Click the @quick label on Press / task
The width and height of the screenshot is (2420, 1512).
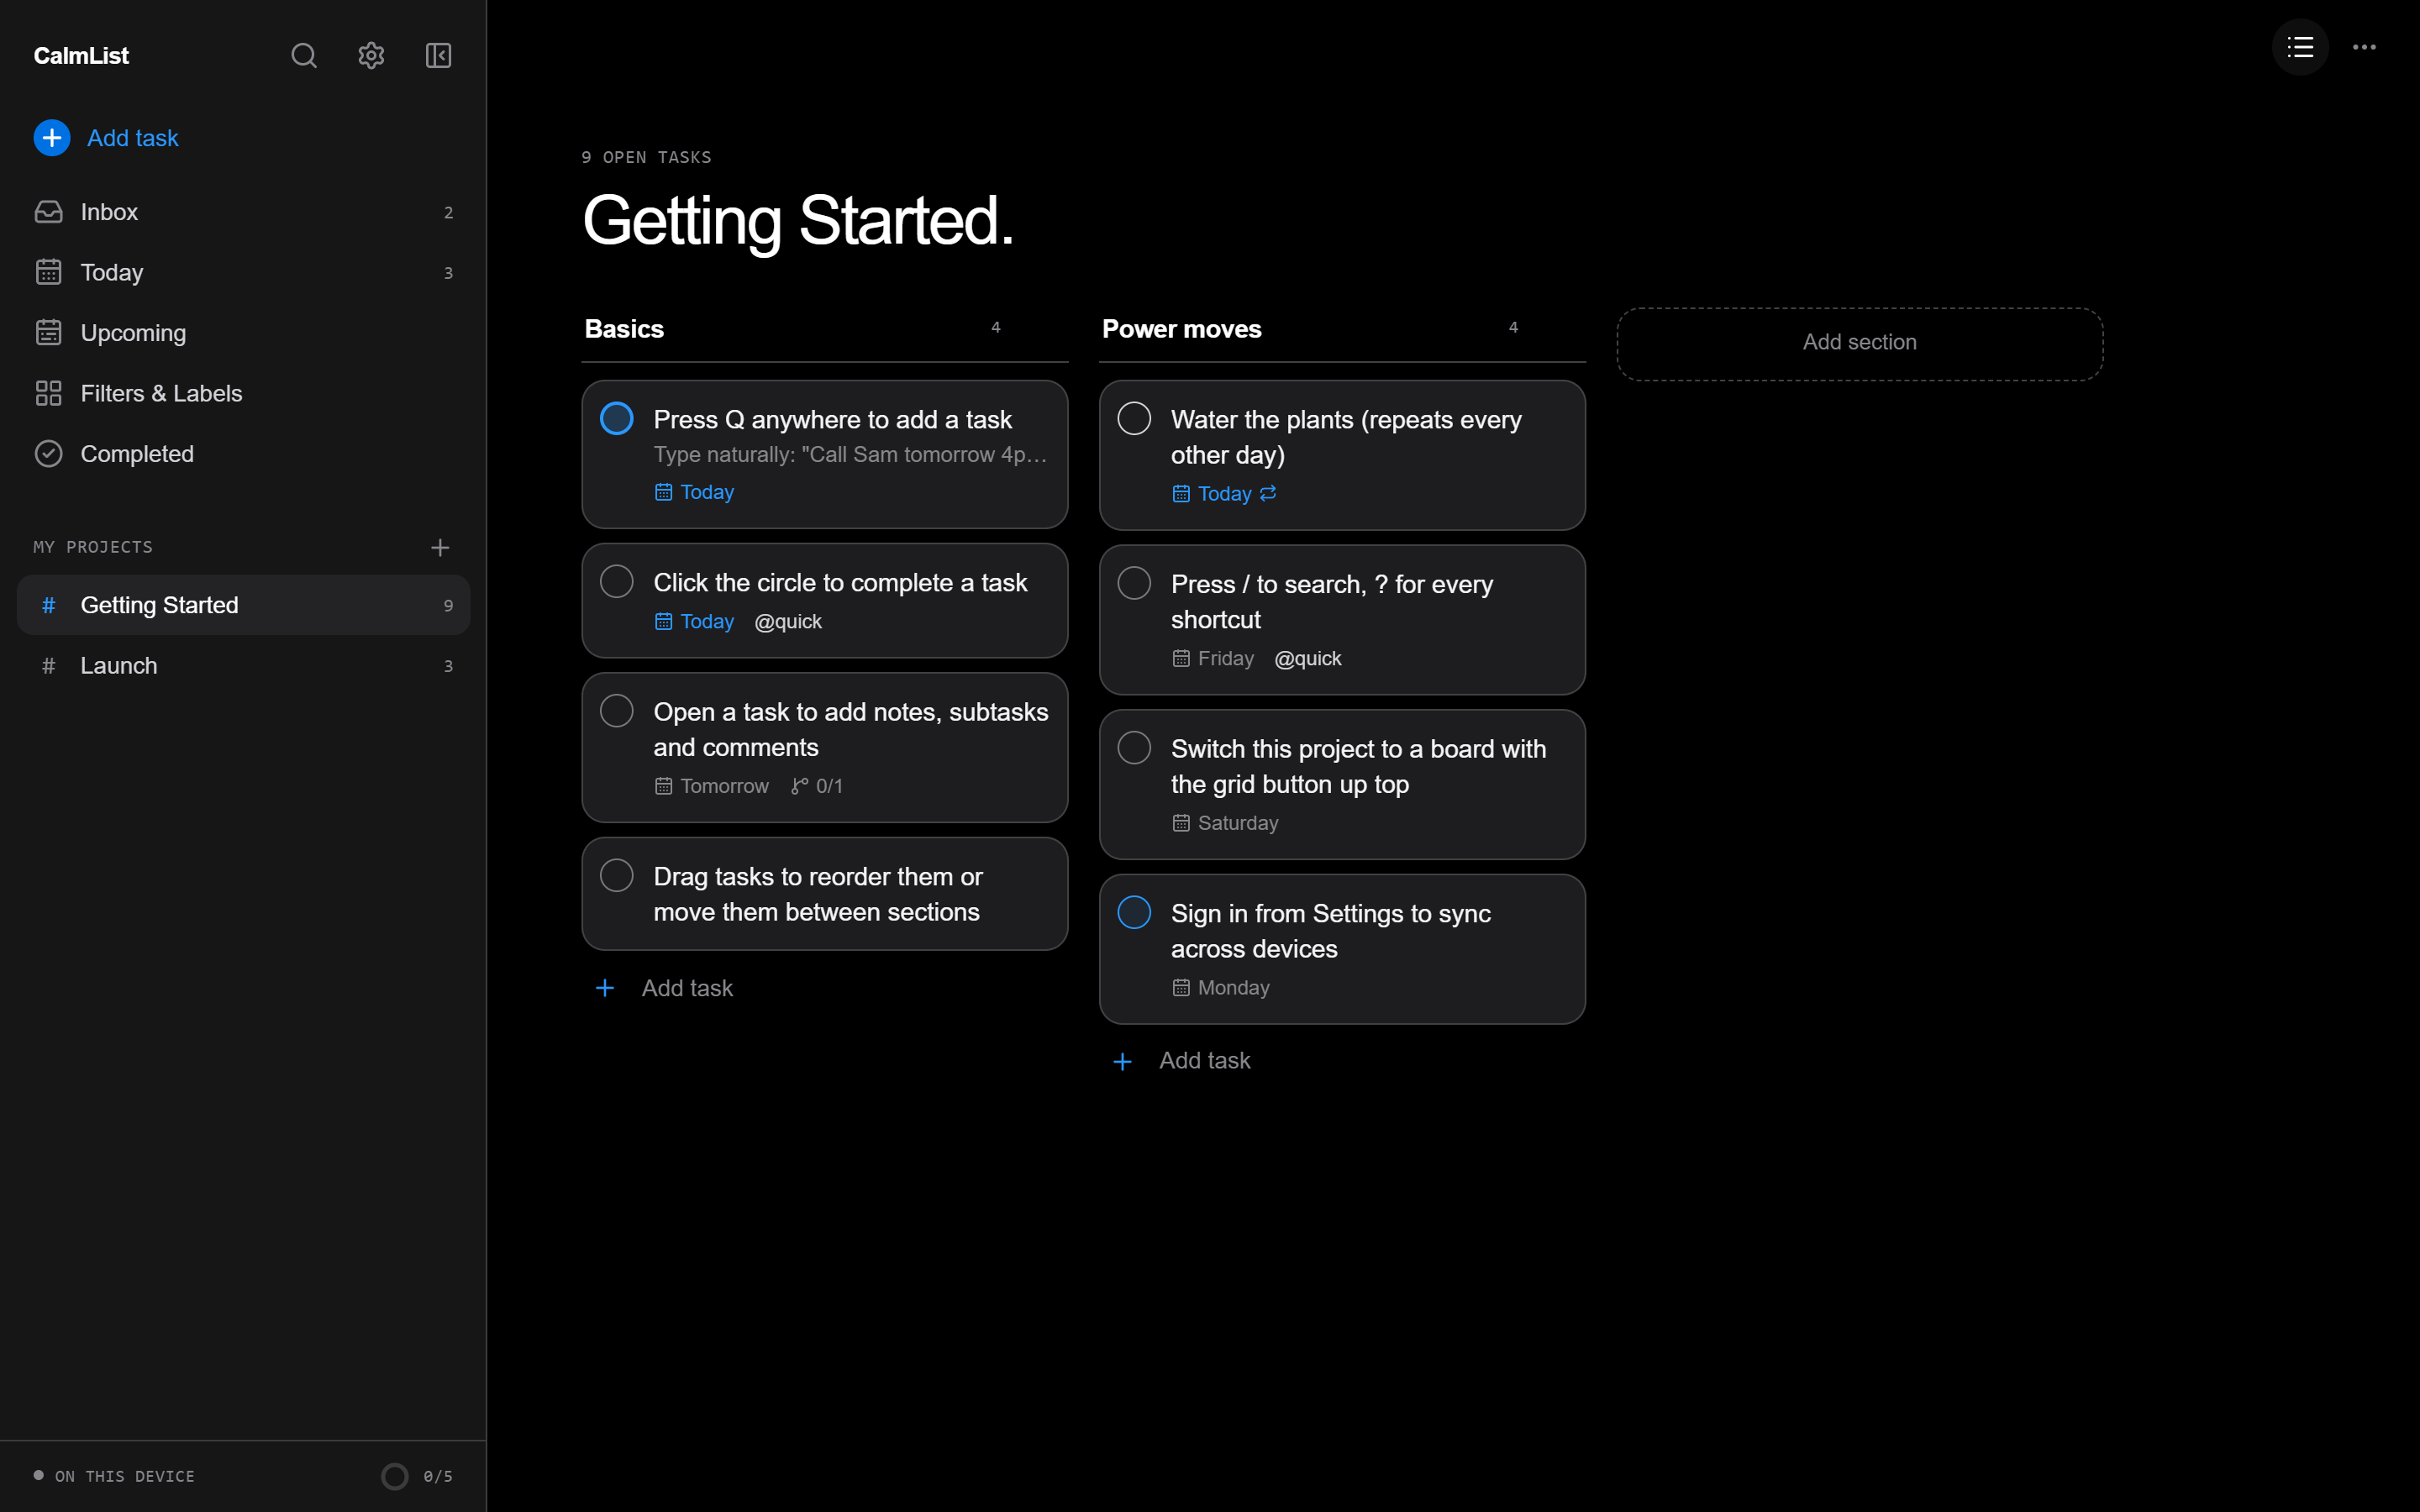pos(1308,658)
